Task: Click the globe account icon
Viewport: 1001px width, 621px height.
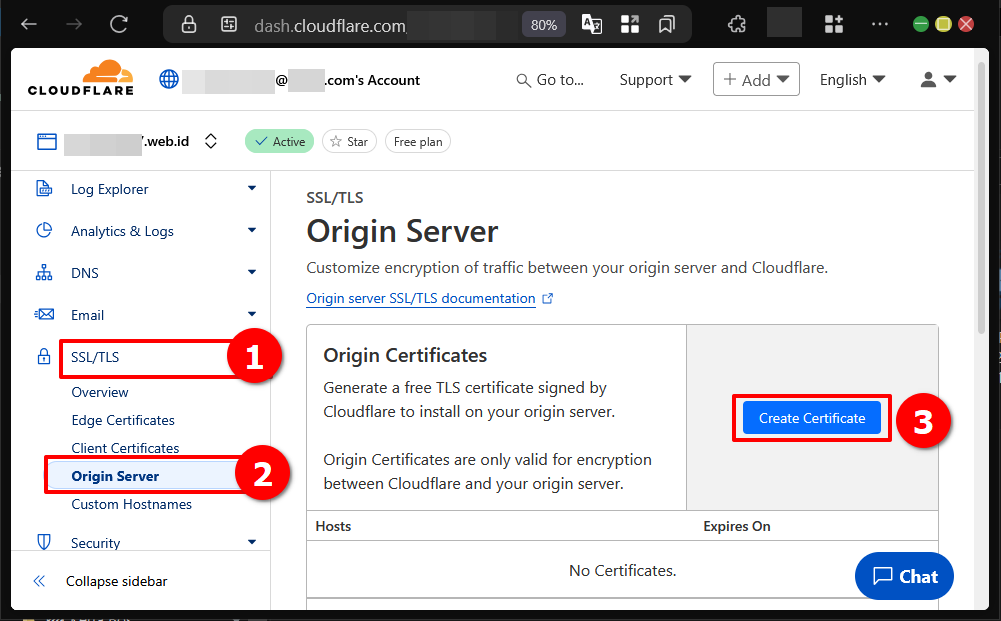Action: point(169,79)
